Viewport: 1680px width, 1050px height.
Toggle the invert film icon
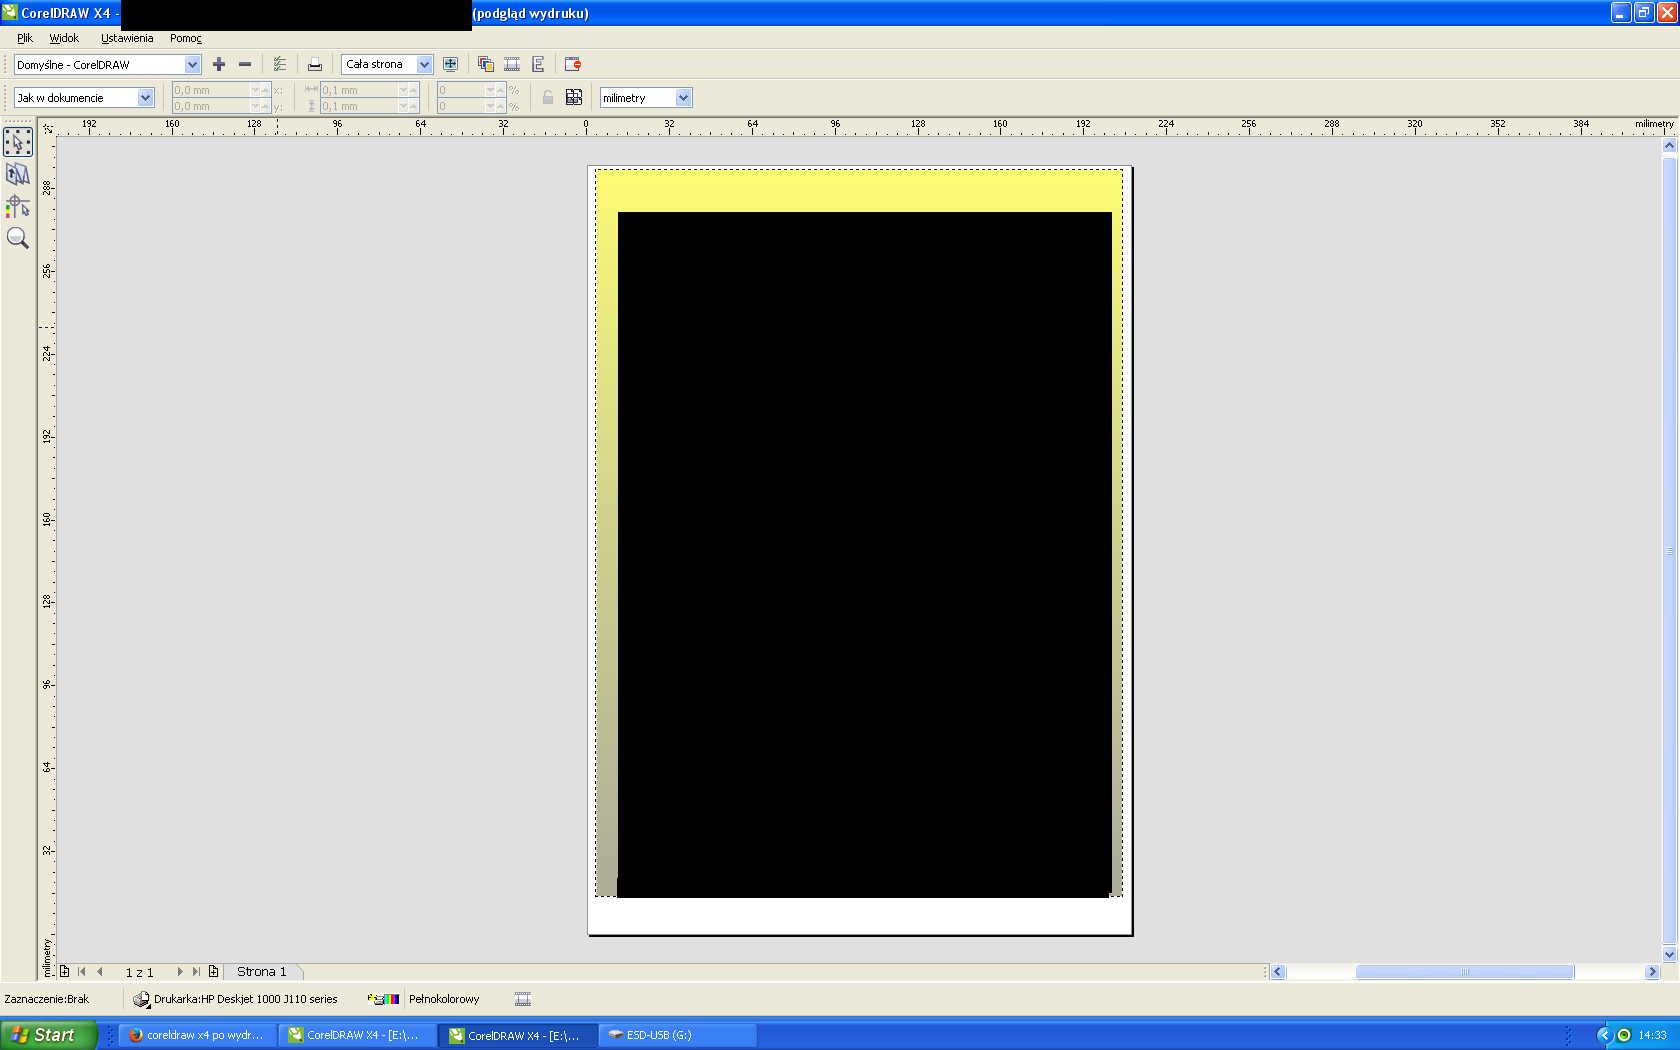(x=512, y=64)
